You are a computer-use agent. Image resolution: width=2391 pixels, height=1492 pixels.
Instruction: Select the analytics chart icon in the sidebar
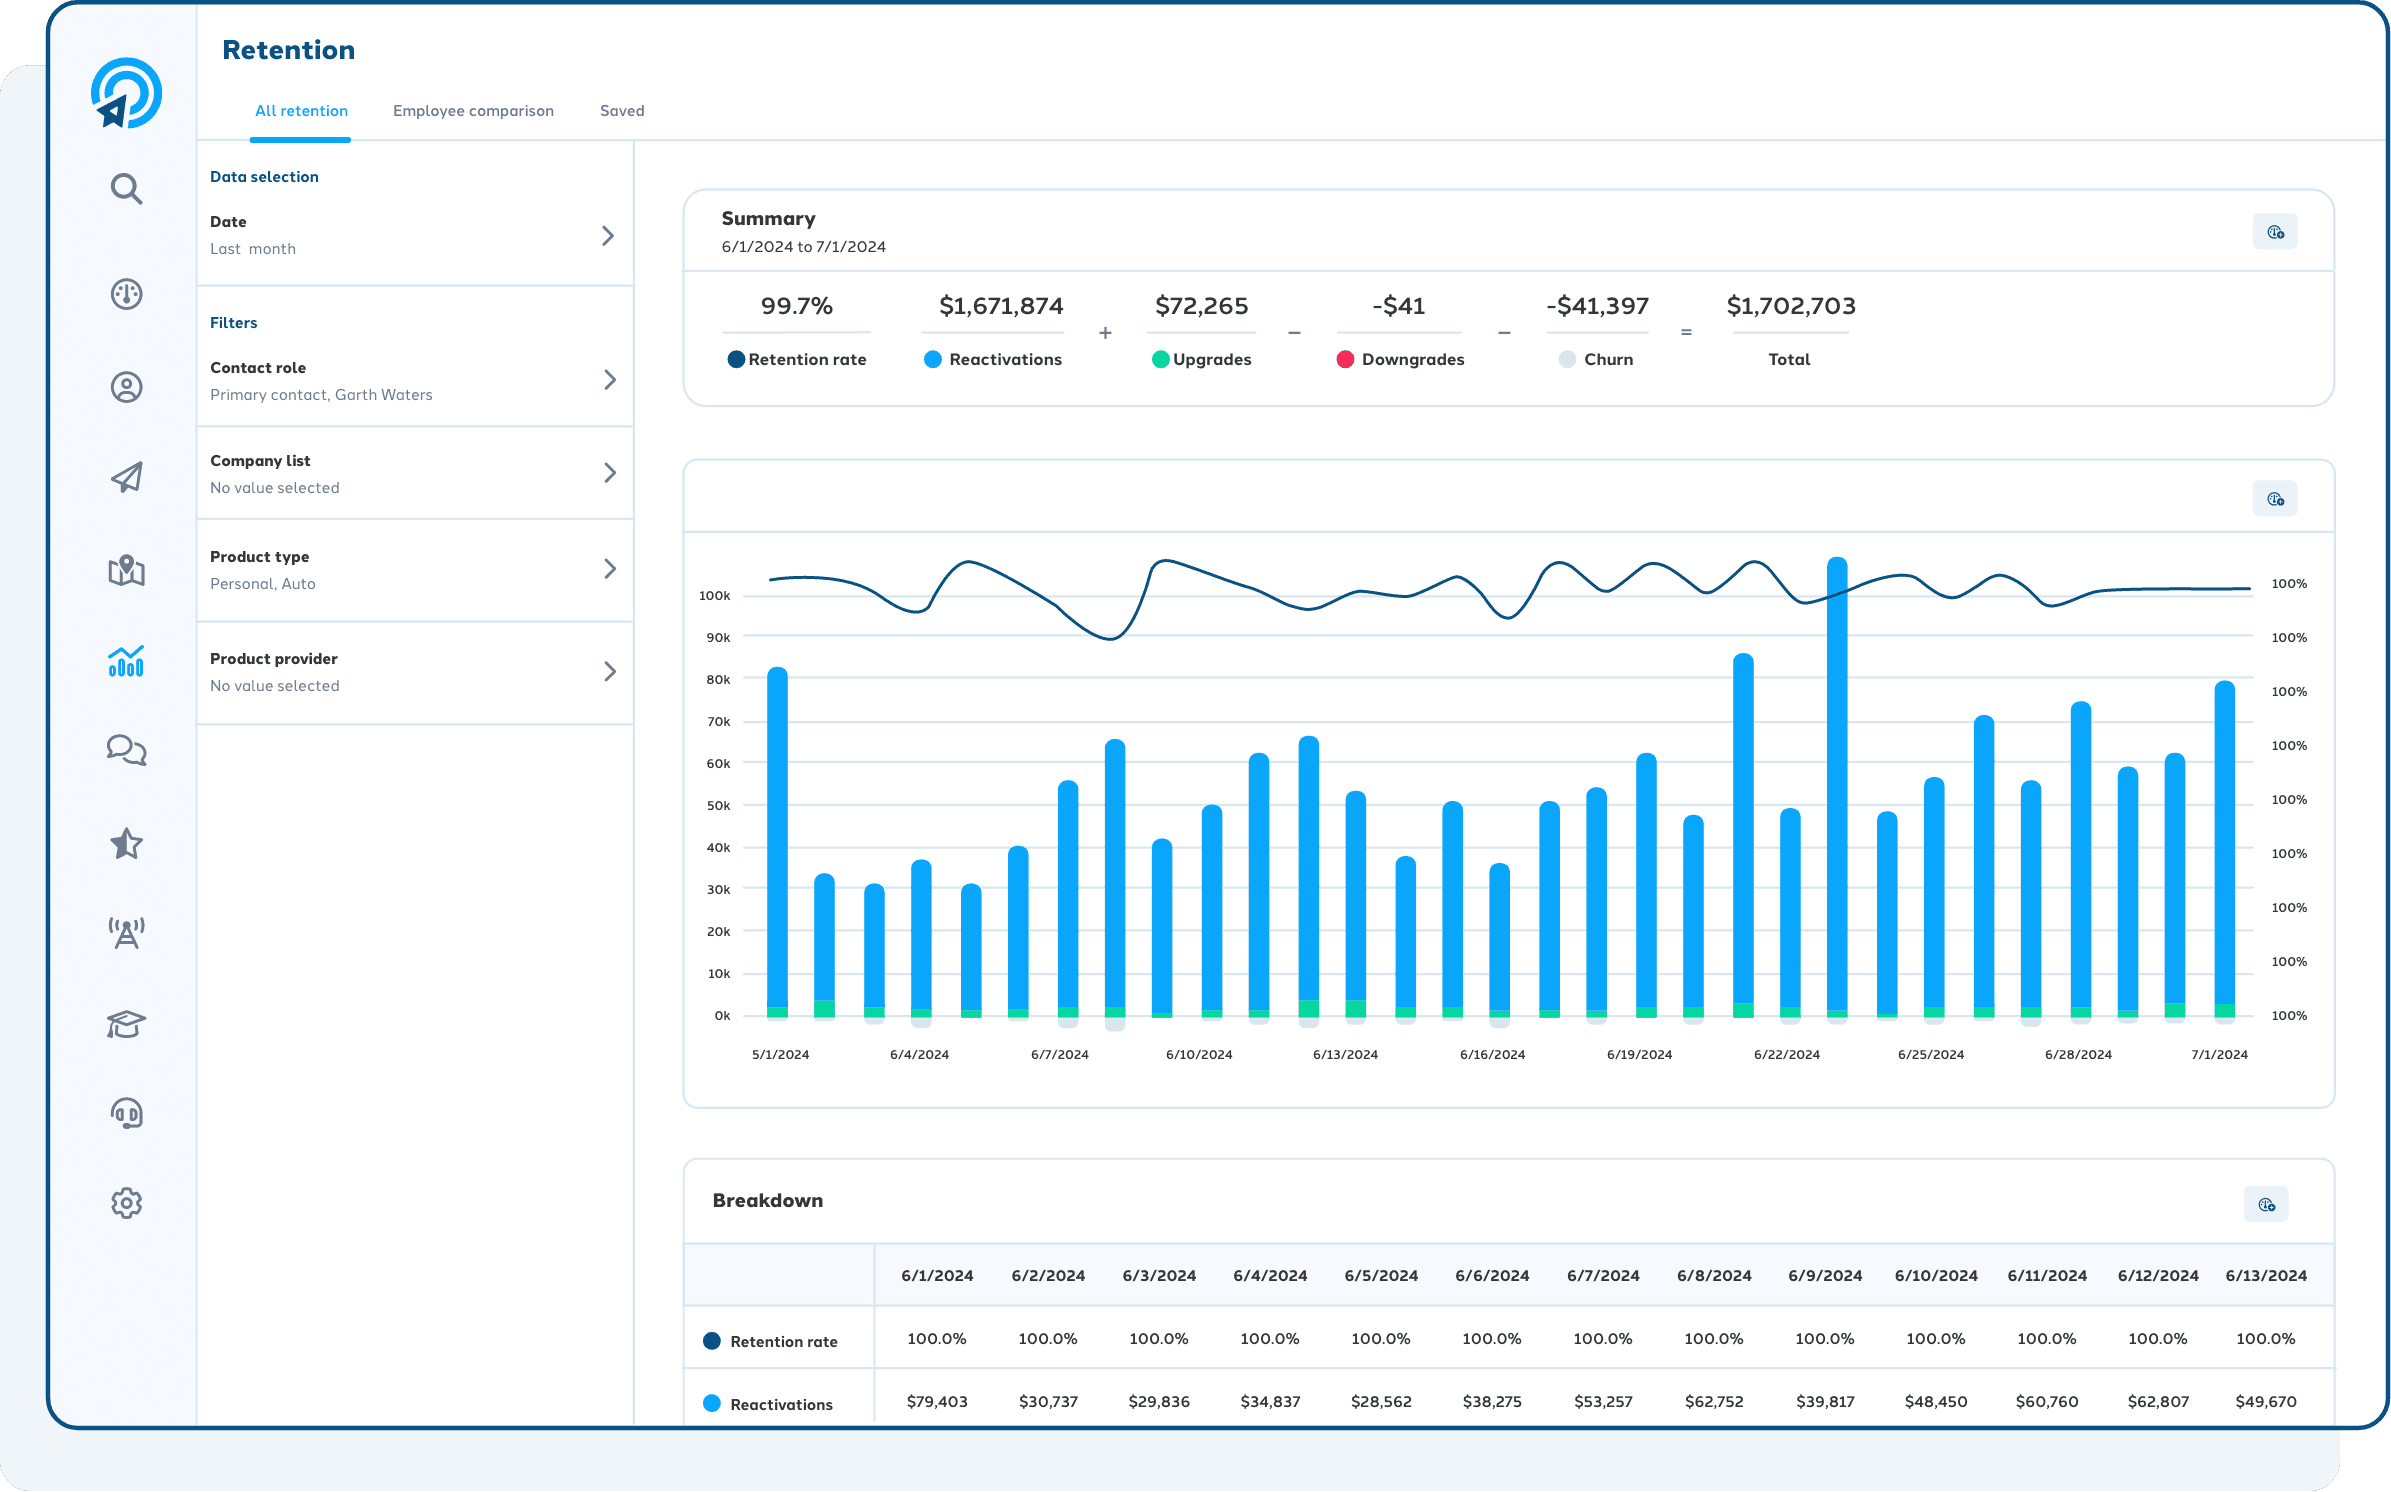(126, 661)
